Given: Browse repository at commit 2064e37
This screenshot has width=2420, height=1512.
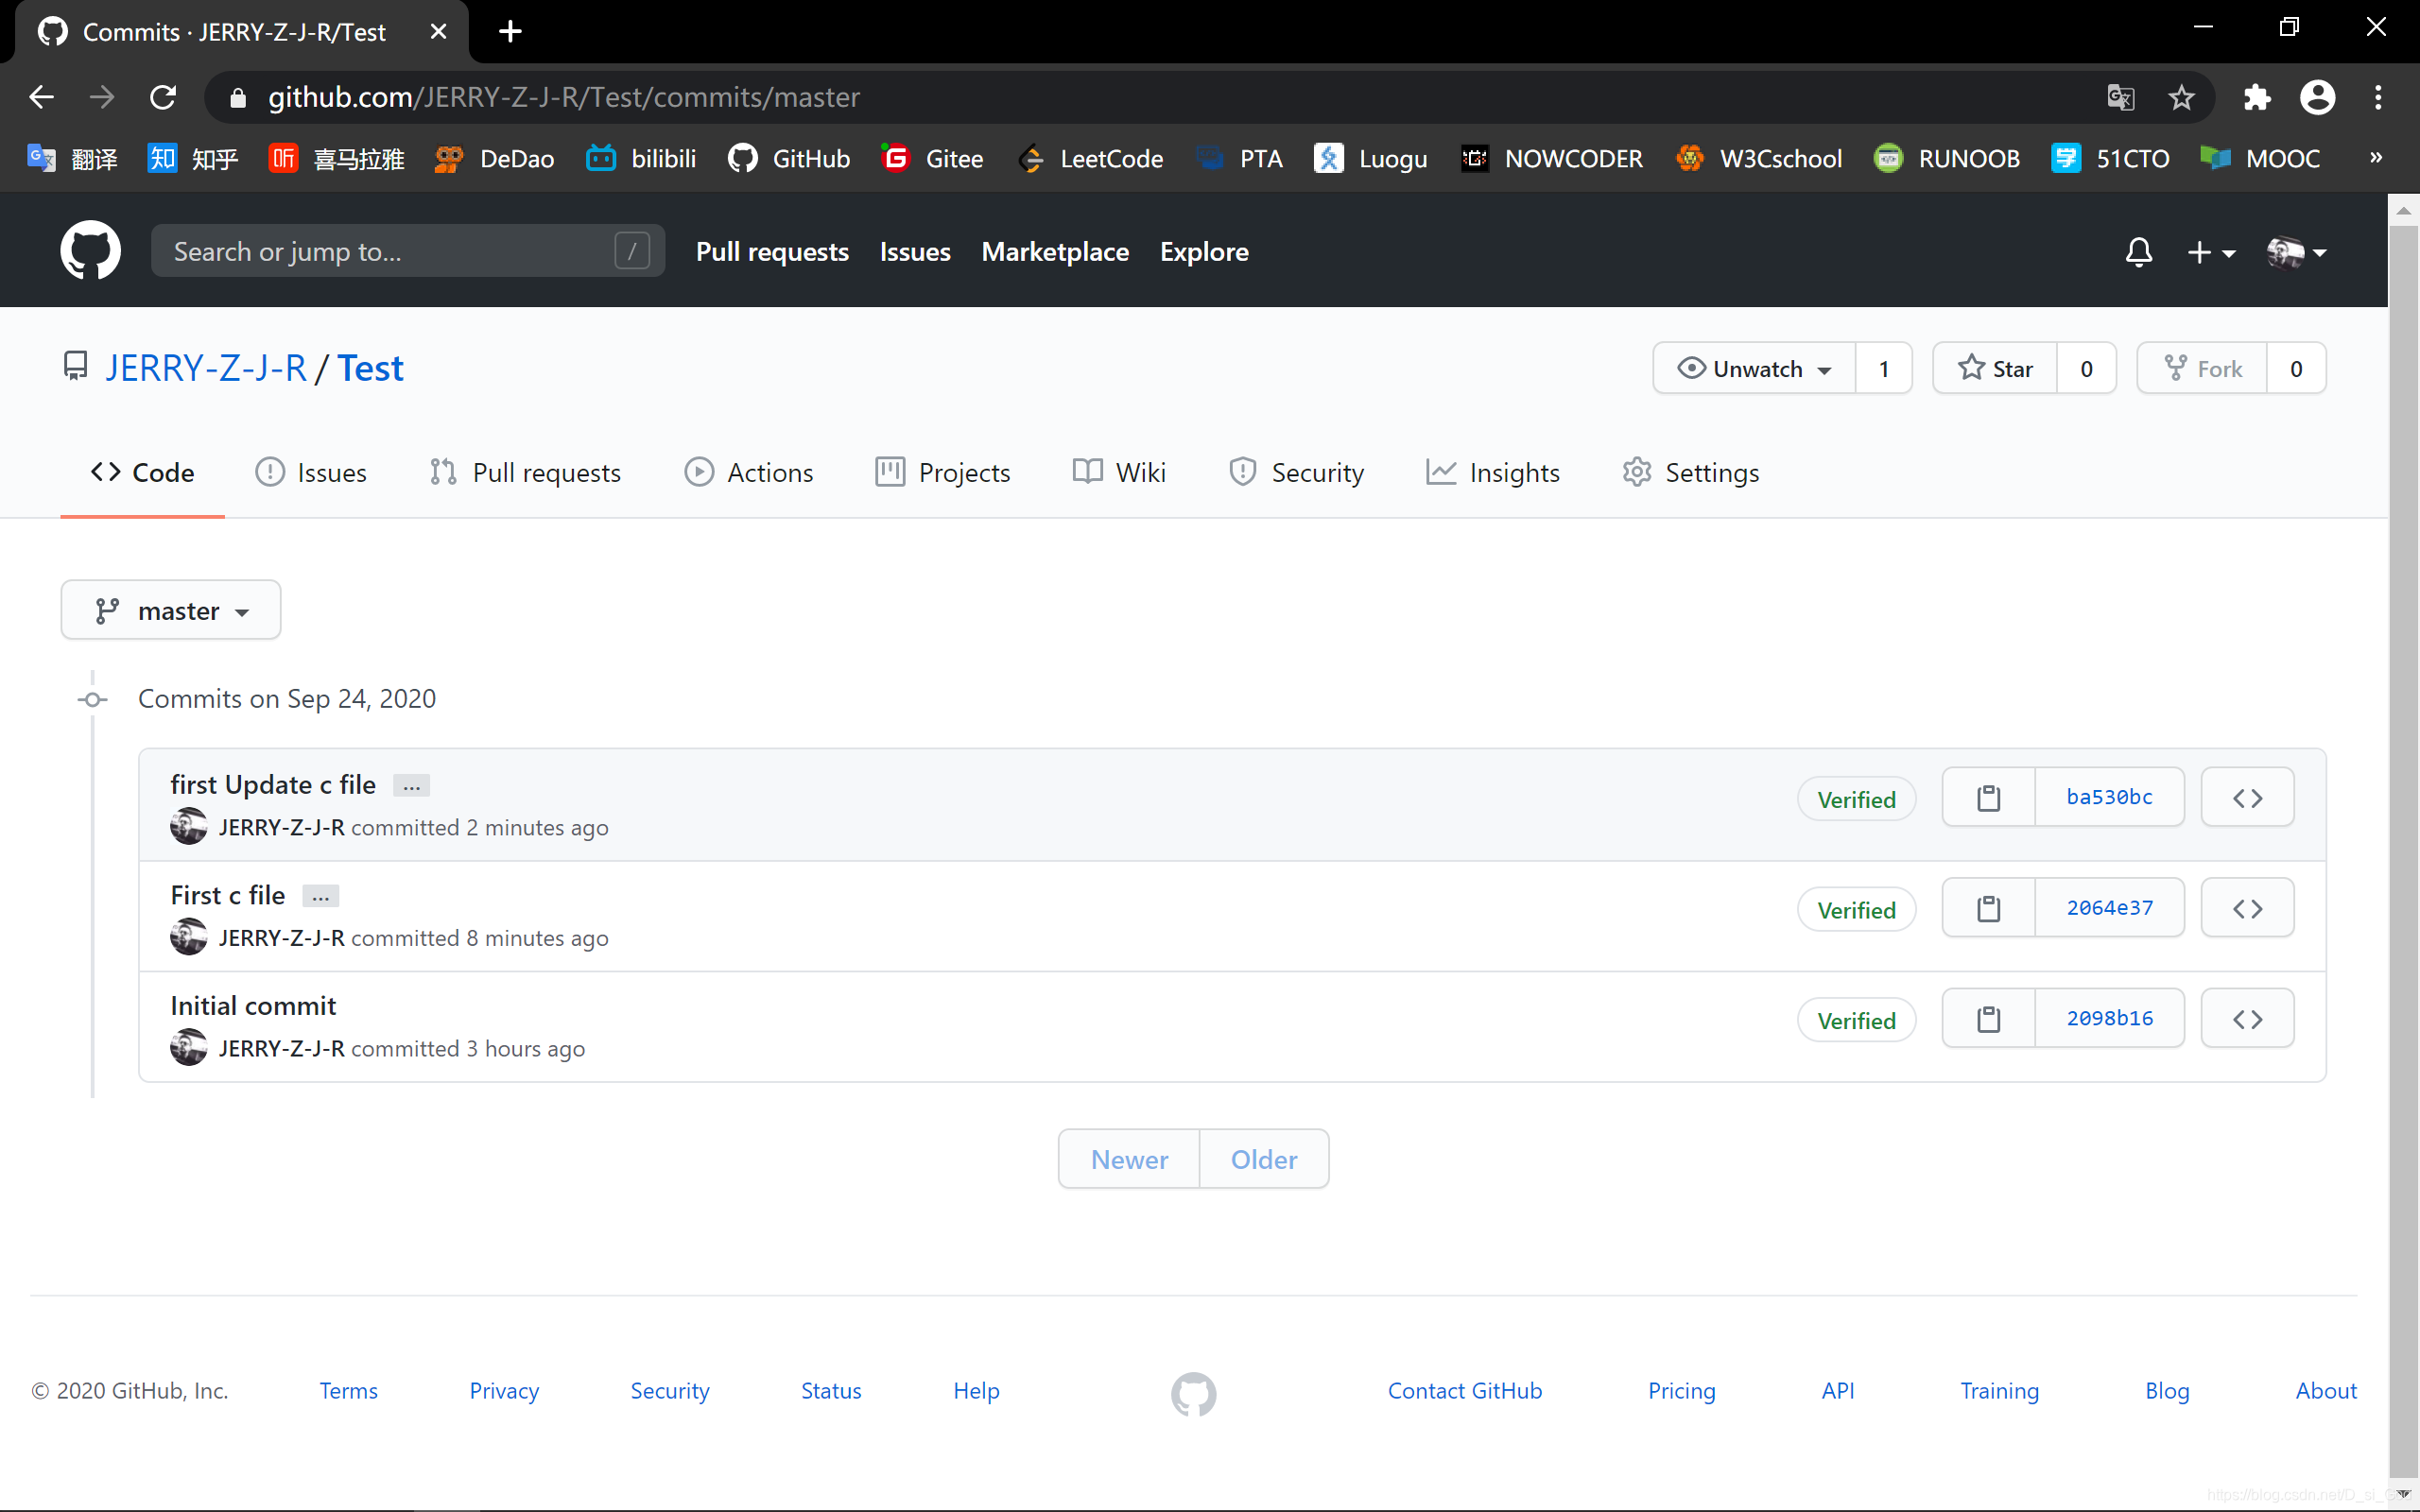Looking at the screenshot, I should click(x=2247, y=908).
